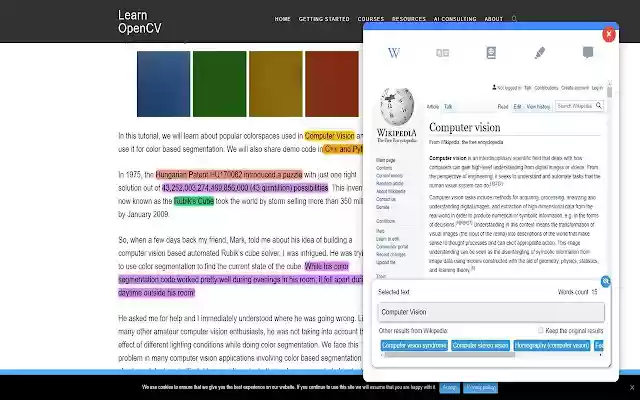640x400 pixels.
Task: Click the Wikipedia search magnifier icon
Action: click(x=599, y=106)
